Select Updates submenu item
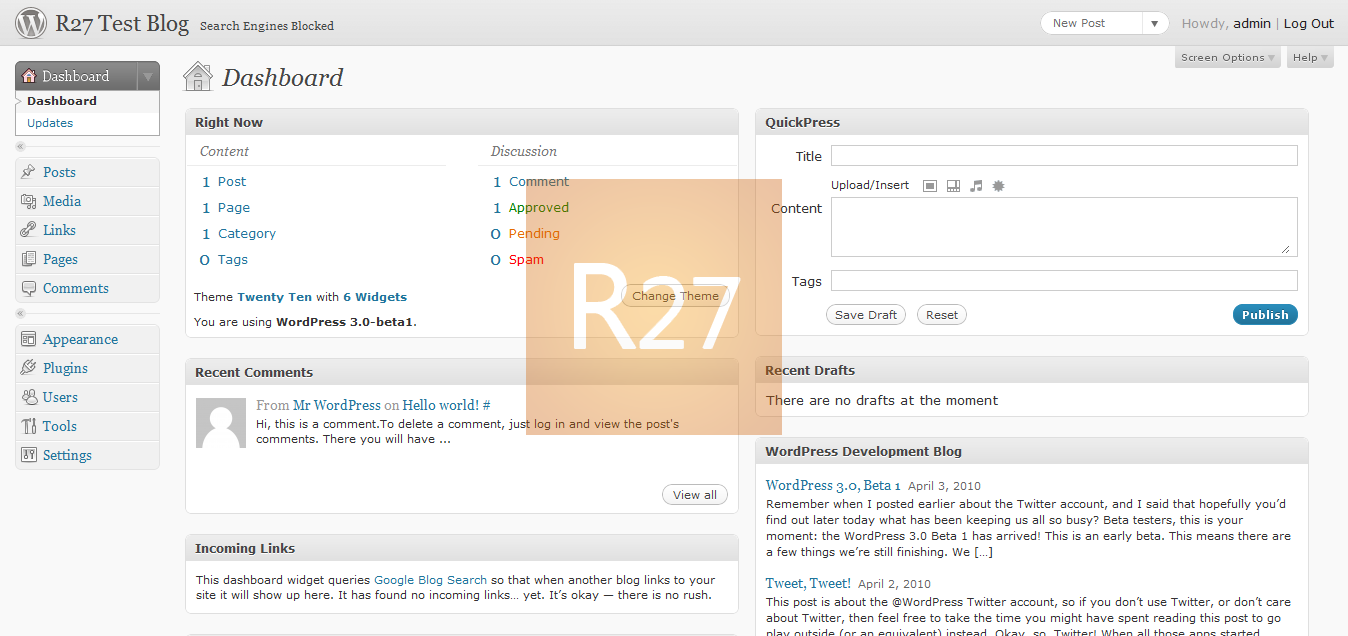Image resolution: width=1348 pixels, height=636 pixels. [50, 123]
